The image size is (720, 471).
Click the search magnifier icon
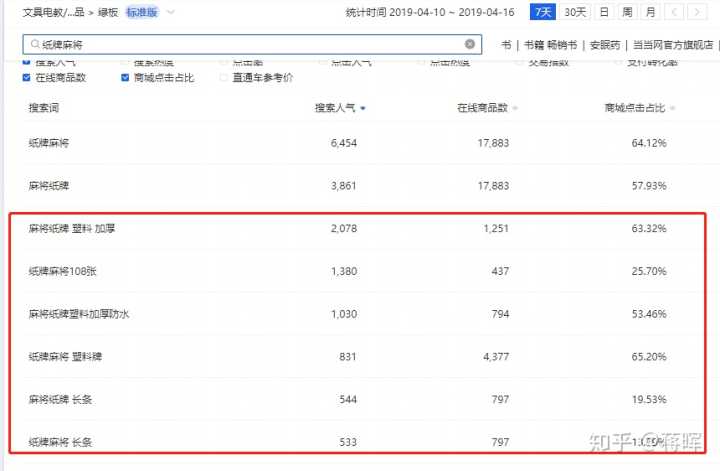tap(35, 45)
